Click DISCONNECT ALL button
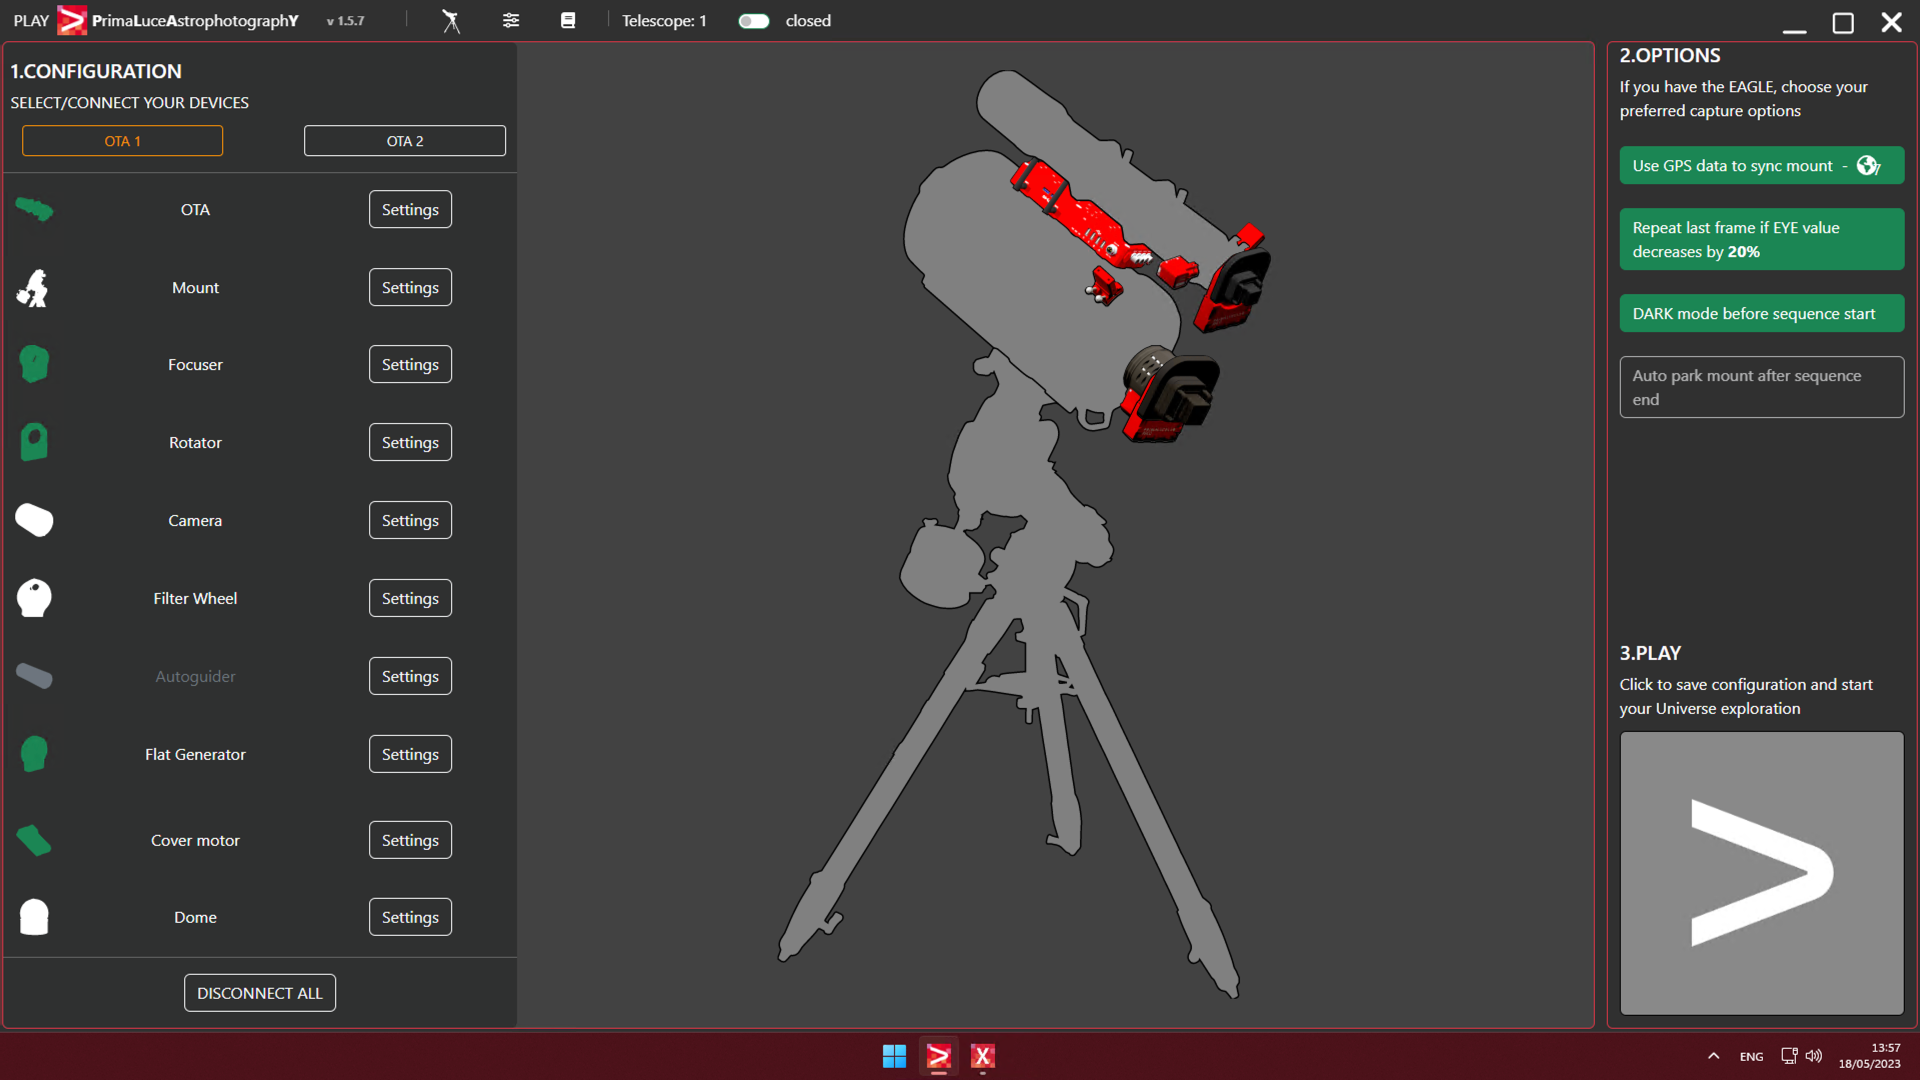Viewport: 1920px width, 1080px height. click(x=258, y=993)
